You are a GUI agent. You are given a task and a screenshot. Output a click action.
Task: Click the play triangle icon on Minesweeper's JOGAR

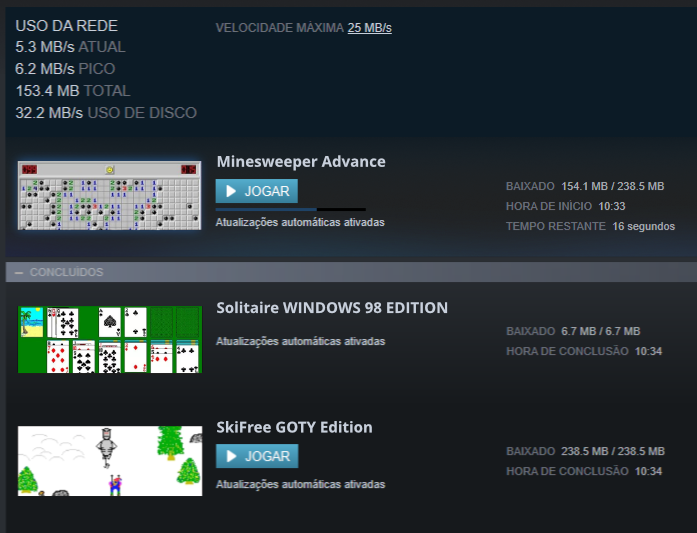(231, 191)
